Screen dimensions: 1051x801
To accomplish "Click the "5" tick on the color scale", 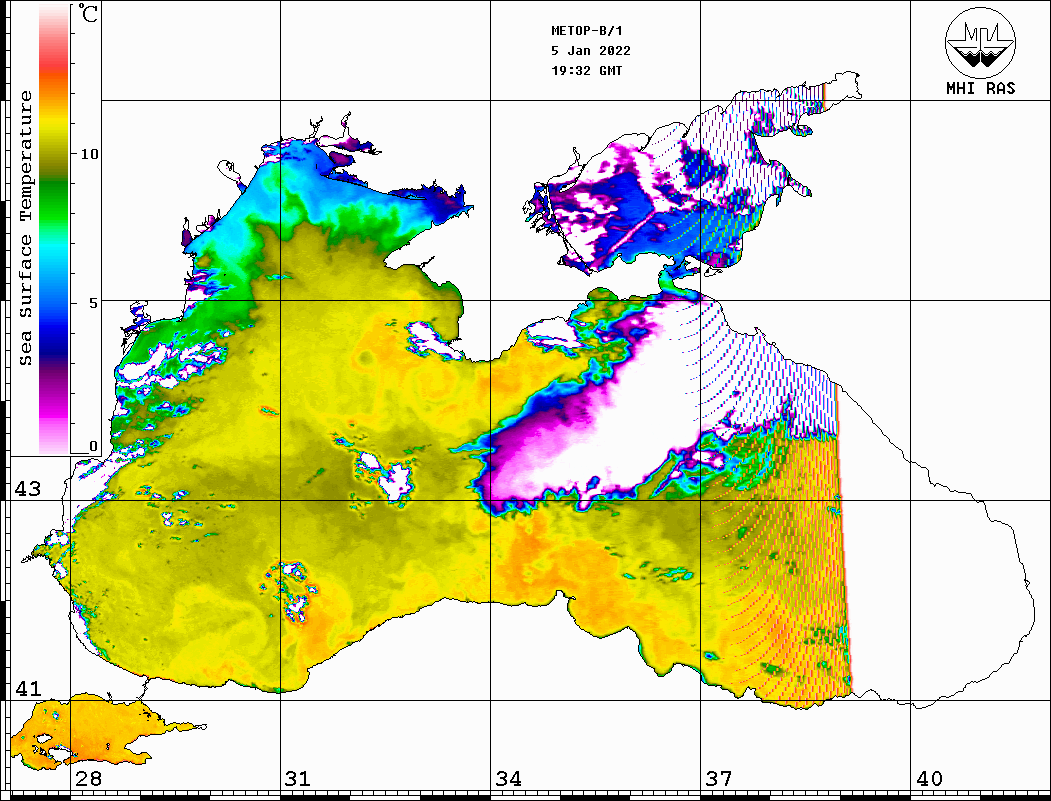I will (x=95, y=303).
